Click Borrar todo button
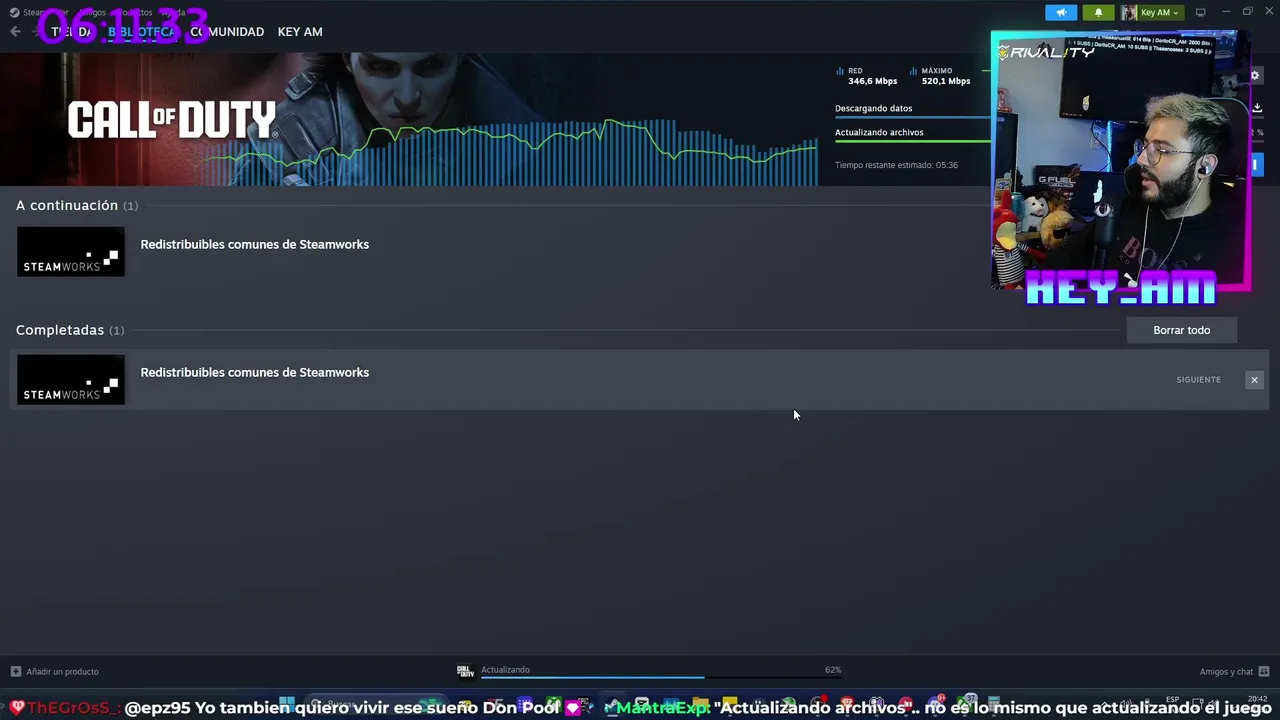Screen dimensions: 1280x720 pyautogui.click(x=1181, y=330)
